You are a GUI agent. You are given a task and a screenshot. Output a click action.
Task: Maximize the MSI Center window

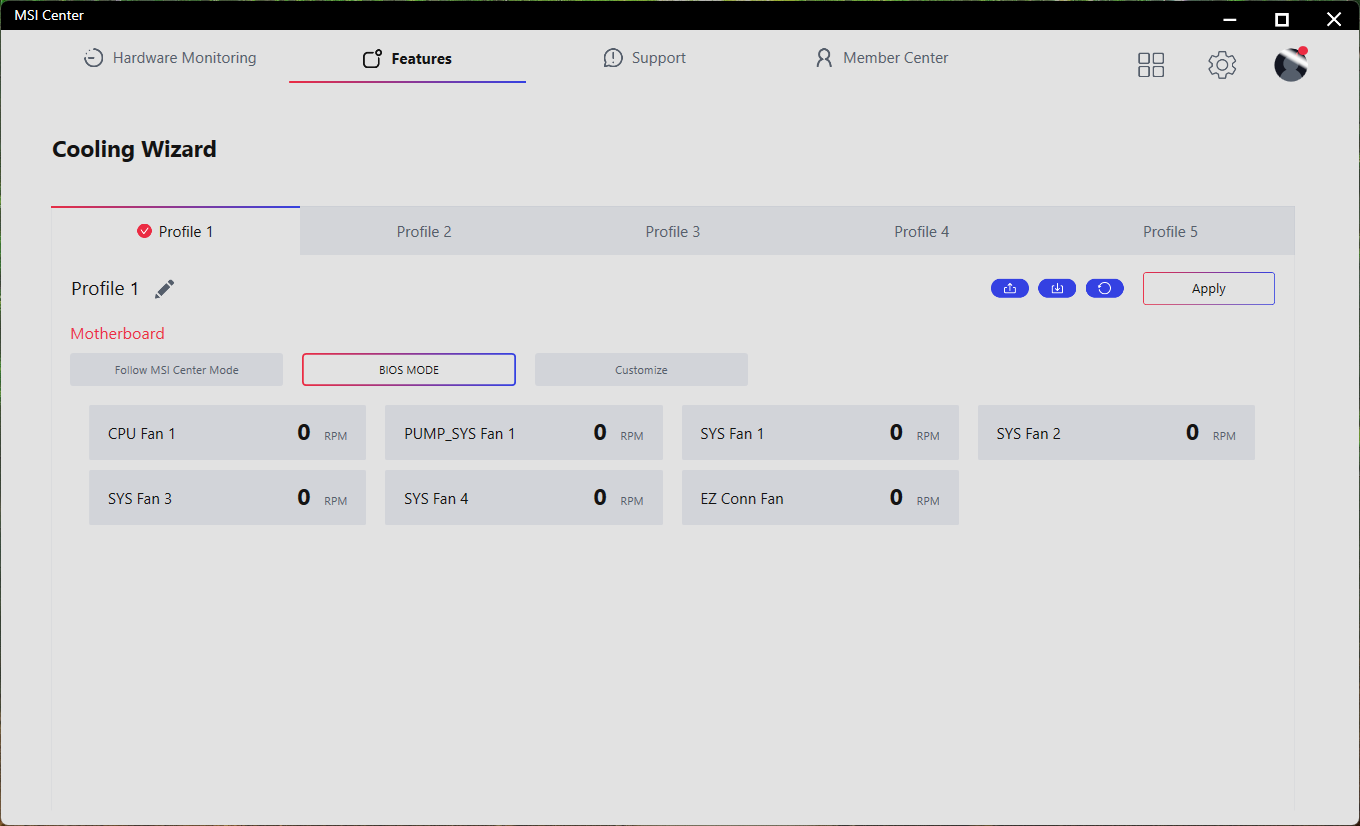1282,18
